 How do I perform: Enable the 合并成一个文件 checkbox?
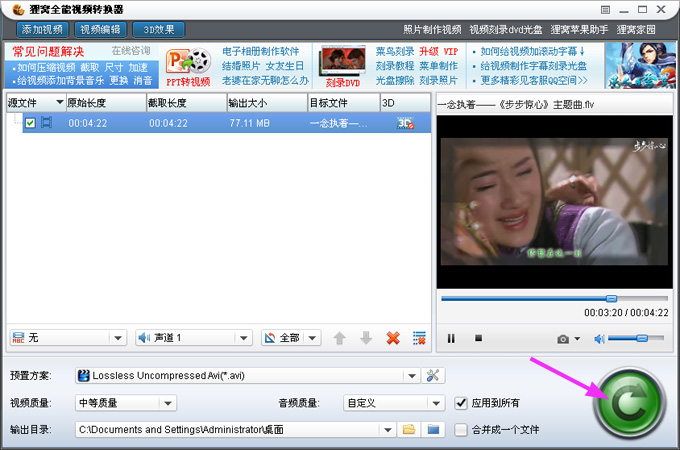click(461, 430)
